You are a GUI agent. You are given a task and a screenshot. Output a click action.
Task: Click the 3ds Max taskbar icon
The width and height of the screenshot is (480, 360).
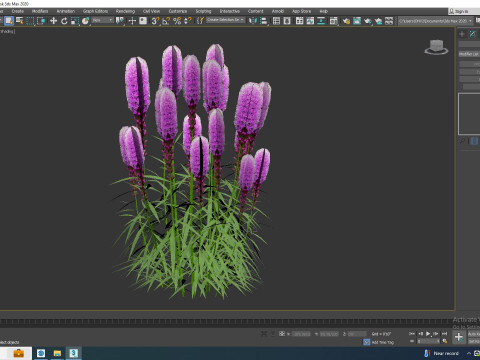pyautogui.click(x=74, y=353)
